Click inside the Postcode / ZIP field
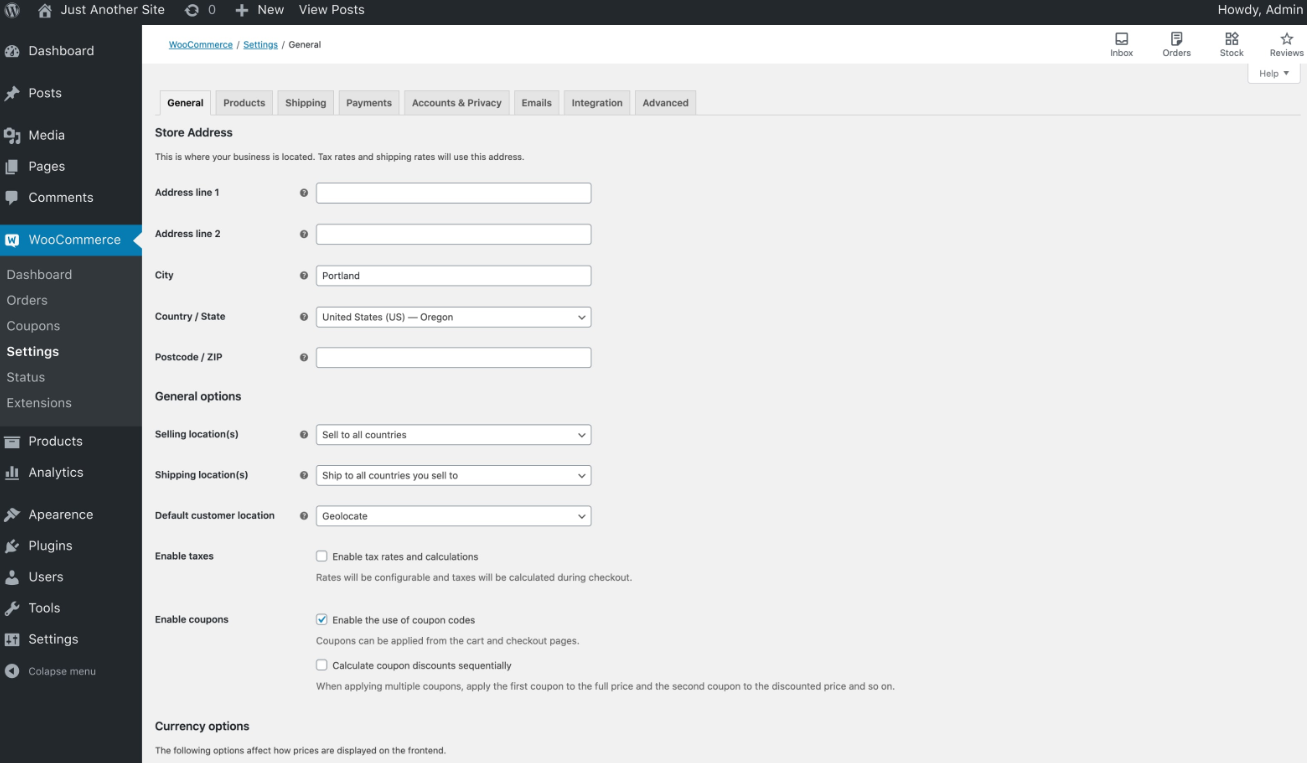Viewport: 1307px width, 763px height. pos(453,356)
